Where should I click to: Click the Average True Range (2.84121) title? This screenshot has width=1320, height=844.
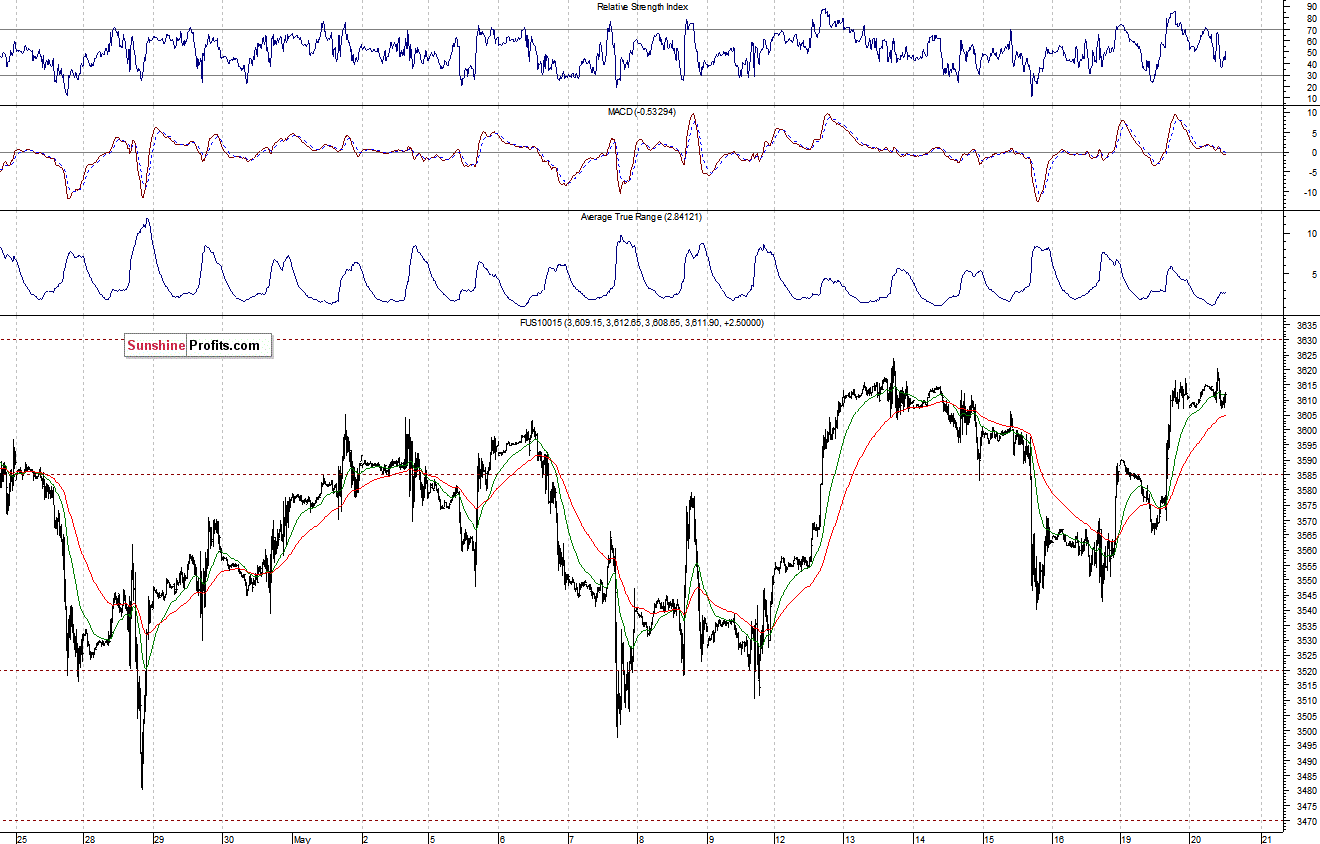pos(642,217)
